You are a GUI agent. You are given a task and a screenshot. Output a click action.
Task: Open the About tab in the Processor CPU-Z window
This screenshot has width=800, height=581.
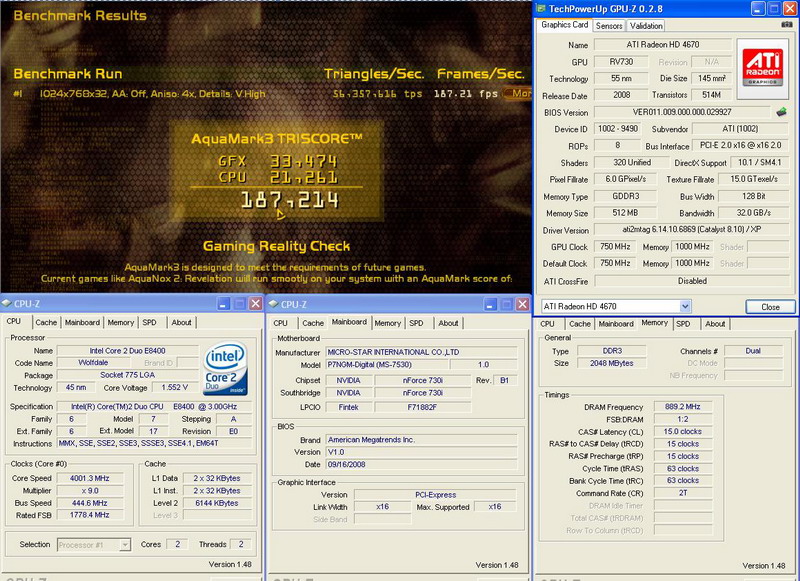(x=181, y=322)
